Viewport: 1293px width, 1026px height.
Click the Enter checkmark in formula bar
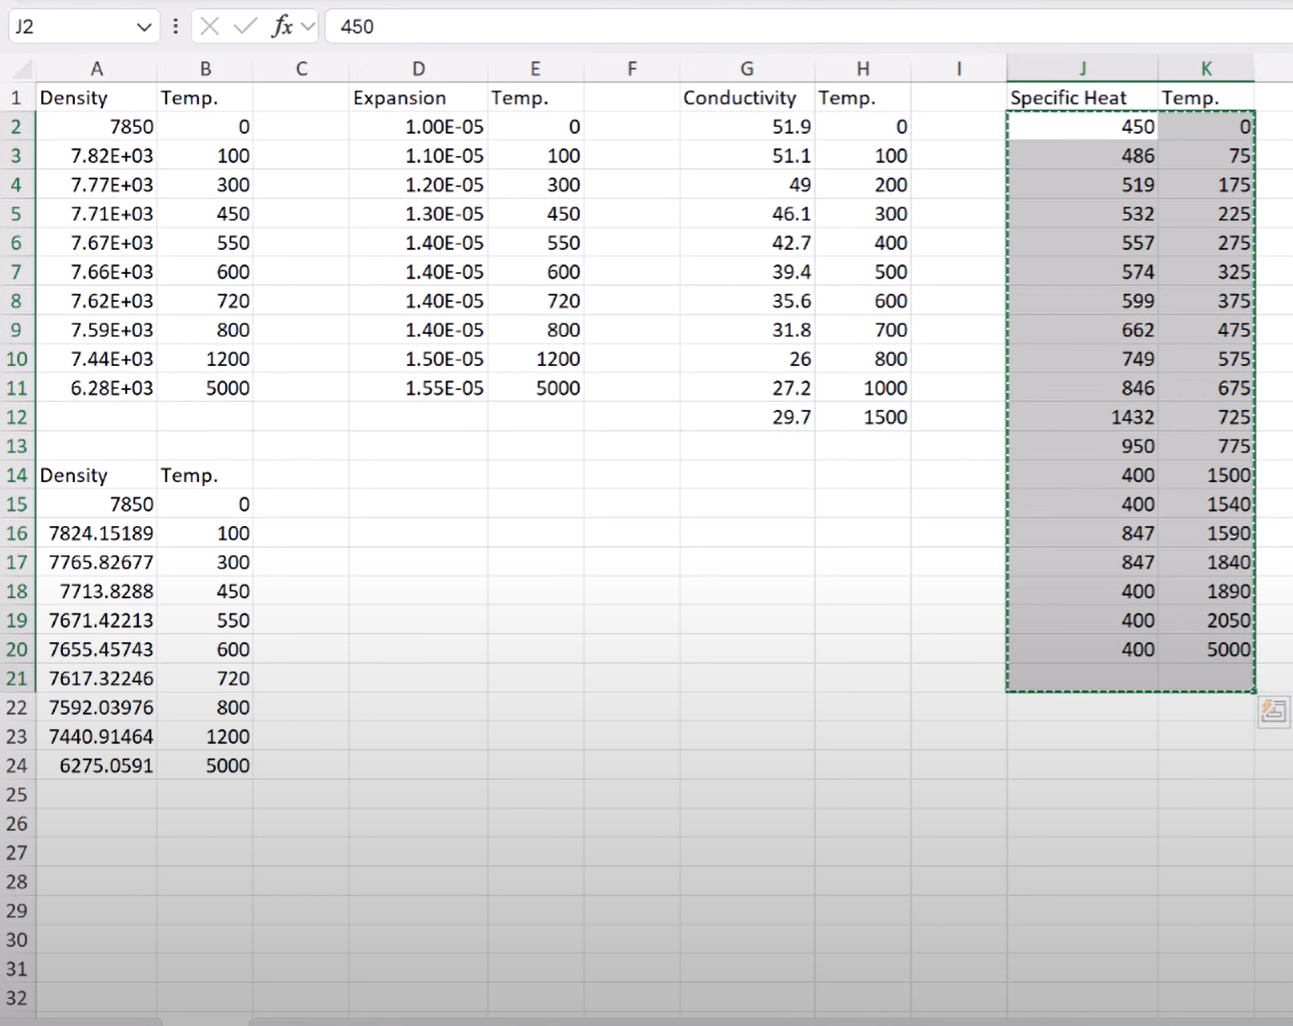click(x=245, y=27)
